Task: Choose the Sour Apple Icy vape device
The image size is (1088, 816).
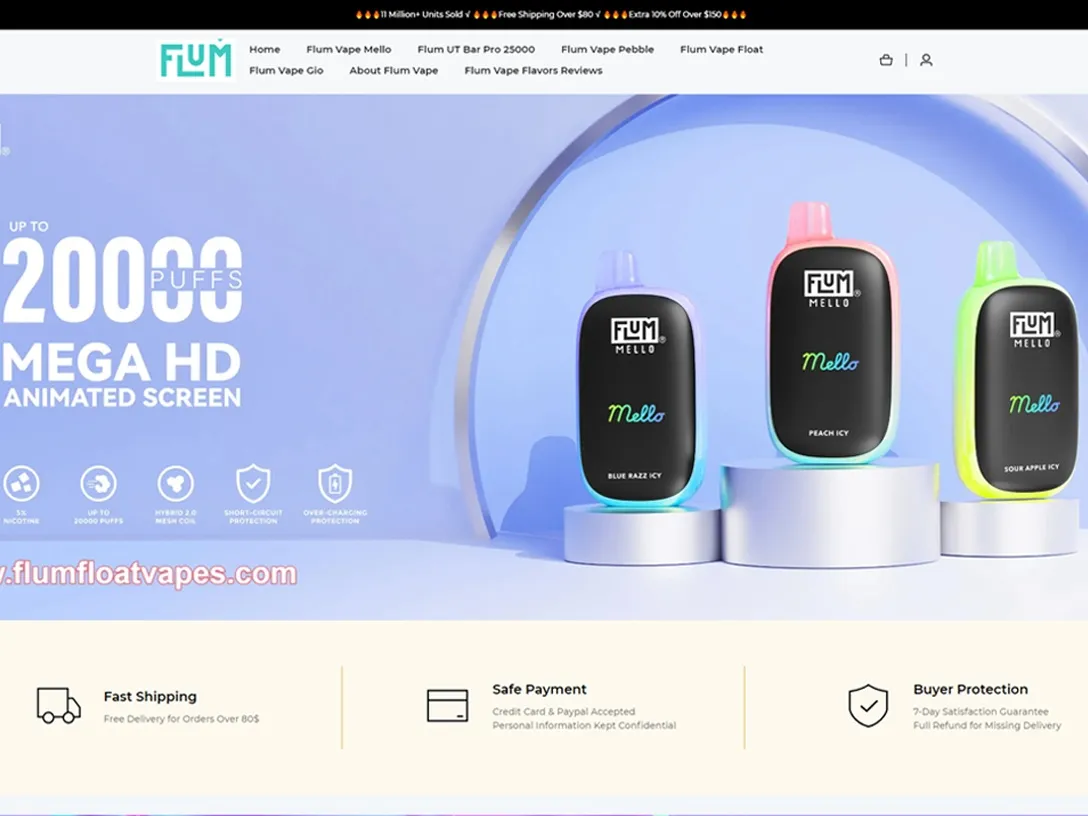Action: tap(1019, 370)
